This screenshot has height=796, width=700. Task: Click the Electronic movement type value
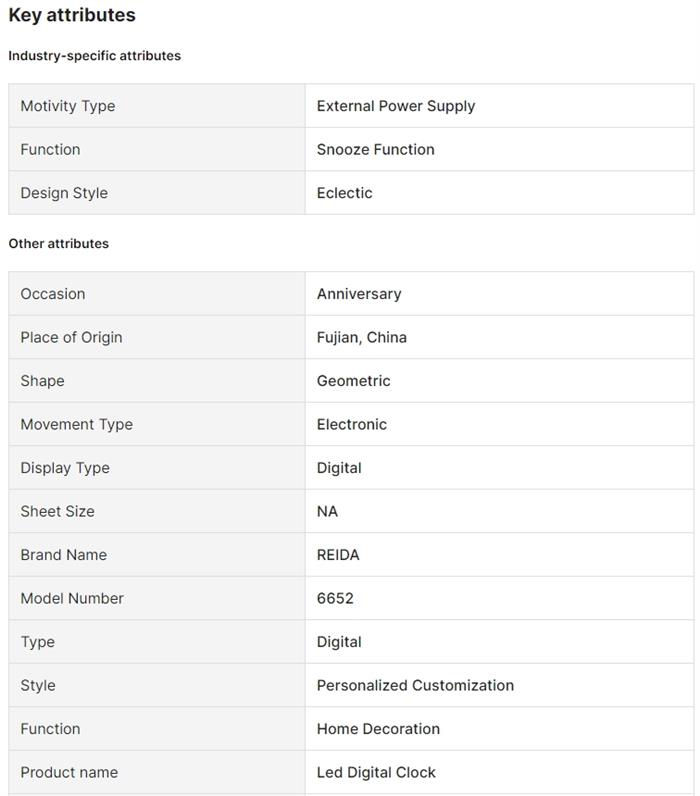pos(352,425)
